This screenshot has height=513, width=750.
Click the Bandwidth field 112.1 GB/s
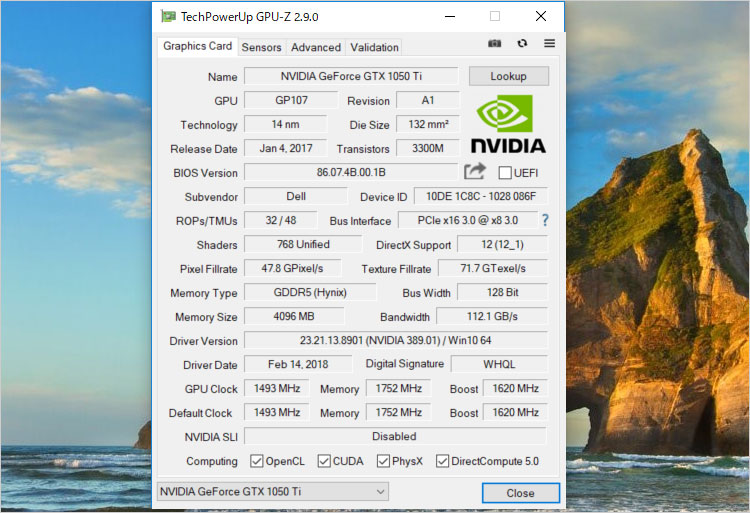pyautogui.click(x=492, y=316)
